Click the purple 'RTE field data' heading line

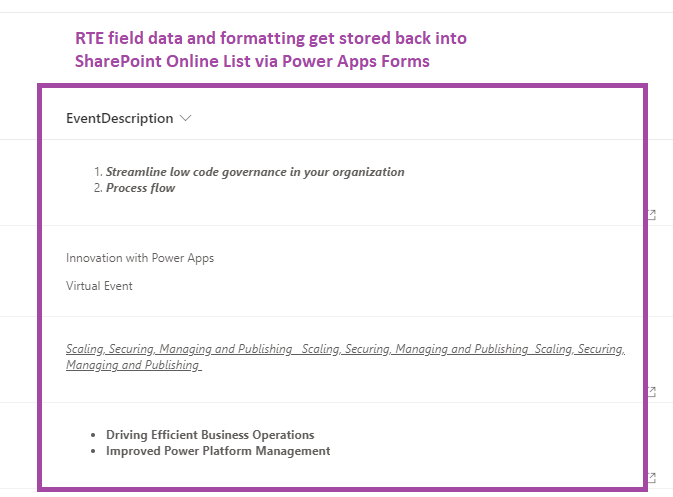(x=271, y=38)
